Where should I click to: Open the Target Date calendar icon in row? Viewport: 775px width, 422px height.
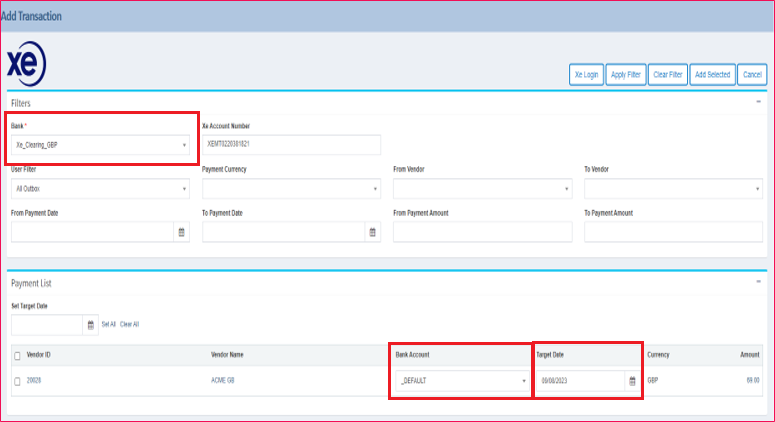[x=632, y=381]
